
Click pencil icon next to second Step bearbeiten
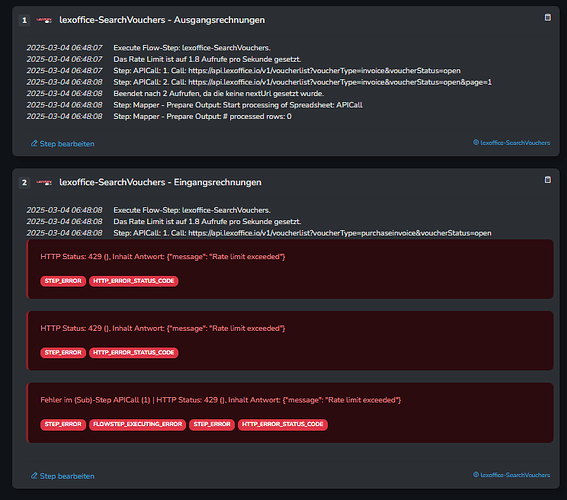pos(34,476)
